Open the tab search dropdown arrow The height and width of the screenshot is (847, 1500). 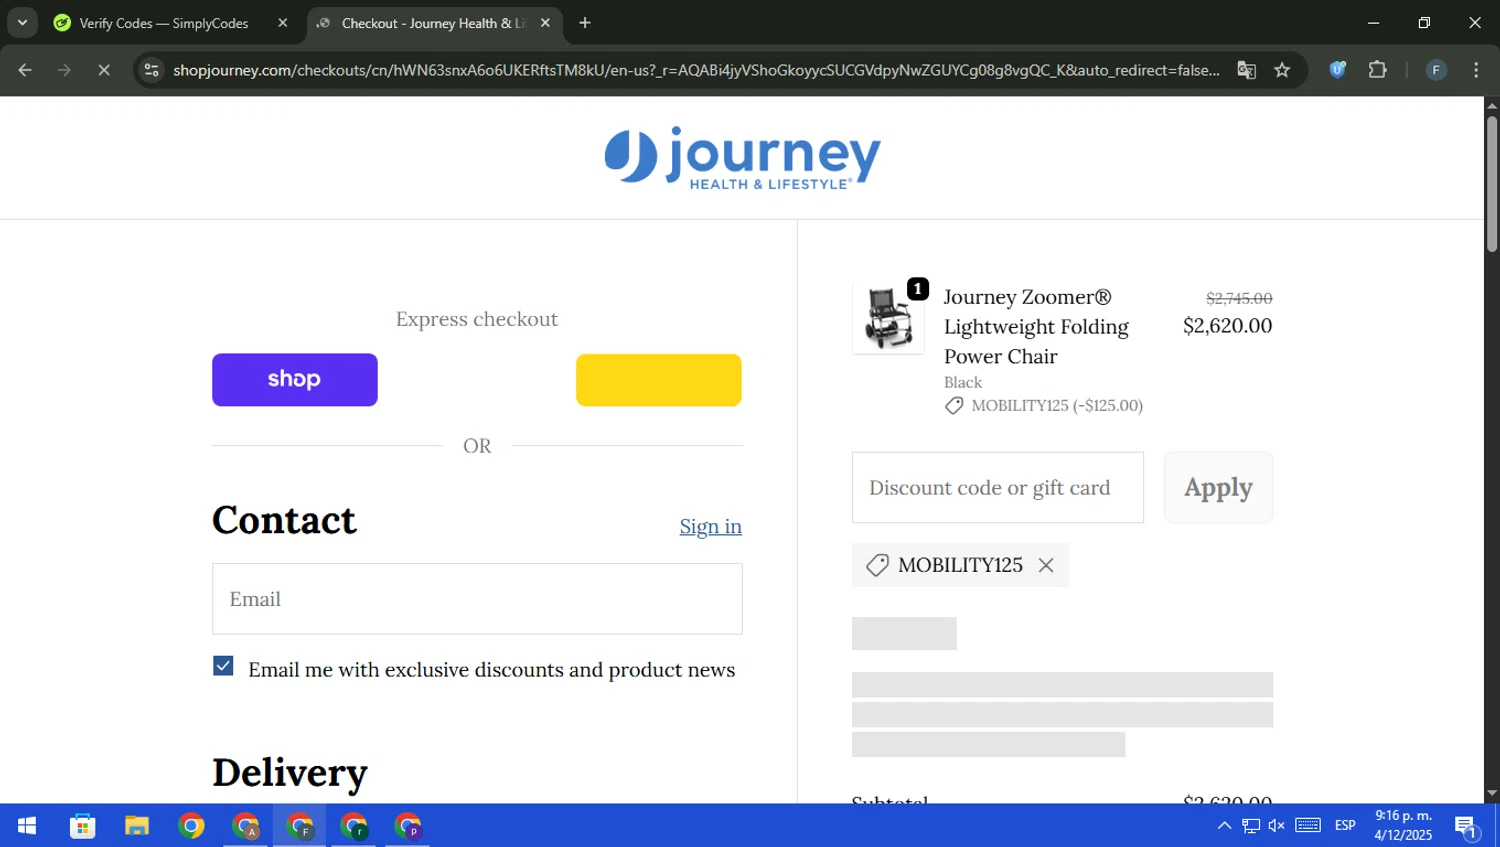(22, 22)
